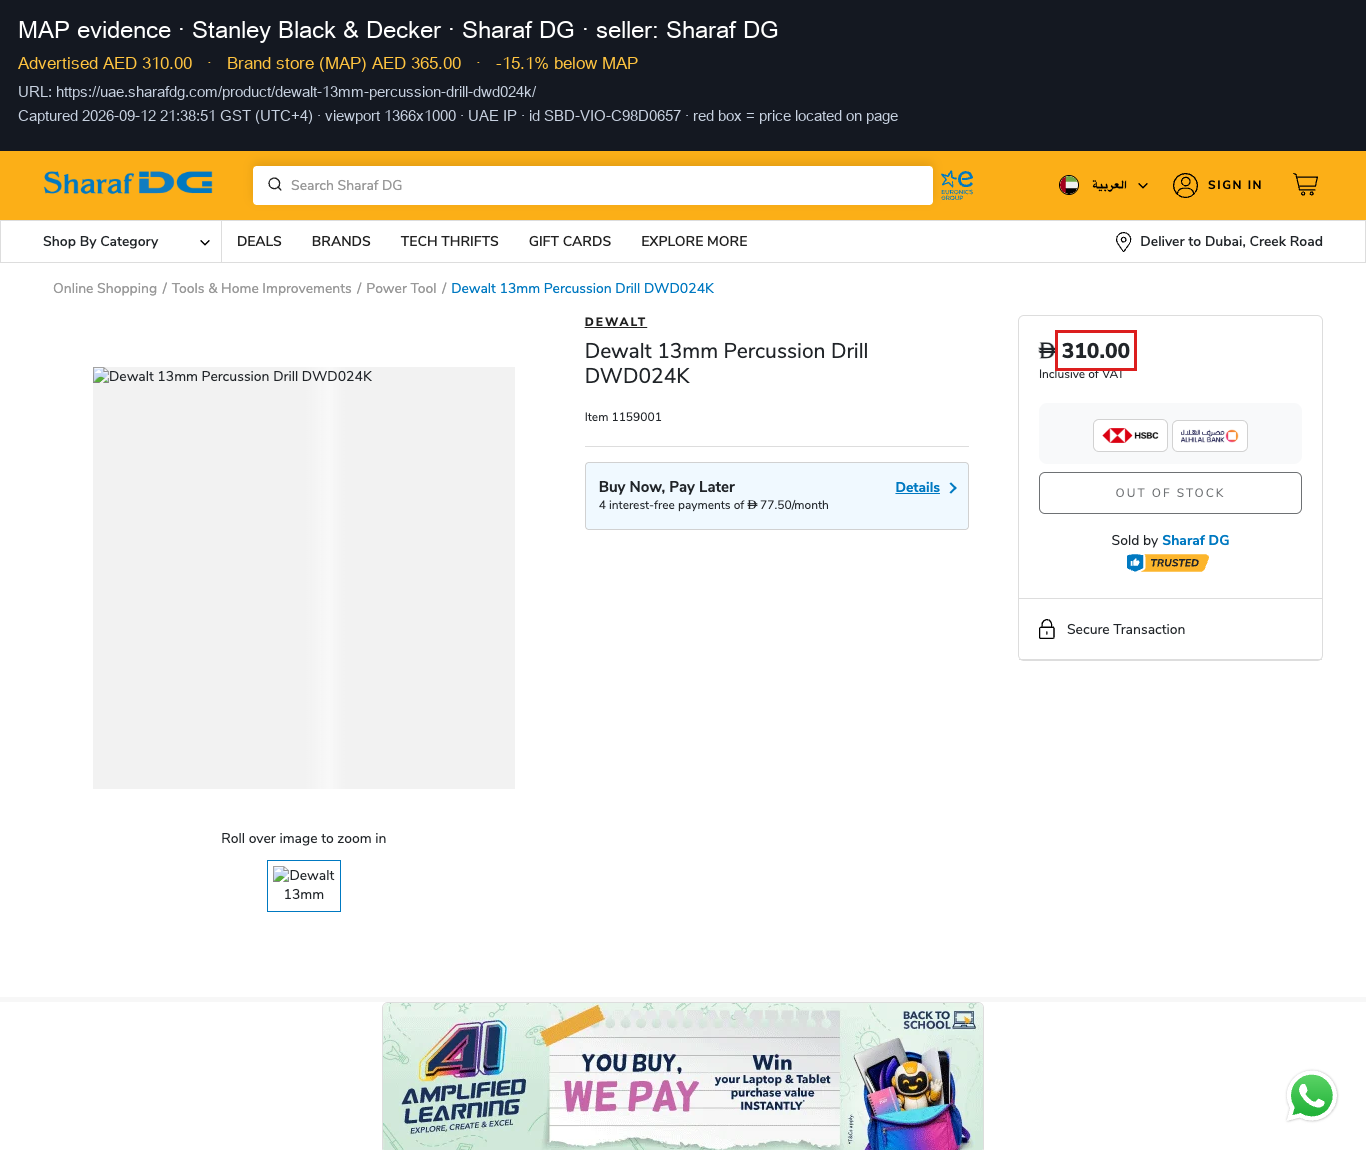The image size is (1366, 1150).
Task: Click the Sign In link
Action: pos(1235,185)
